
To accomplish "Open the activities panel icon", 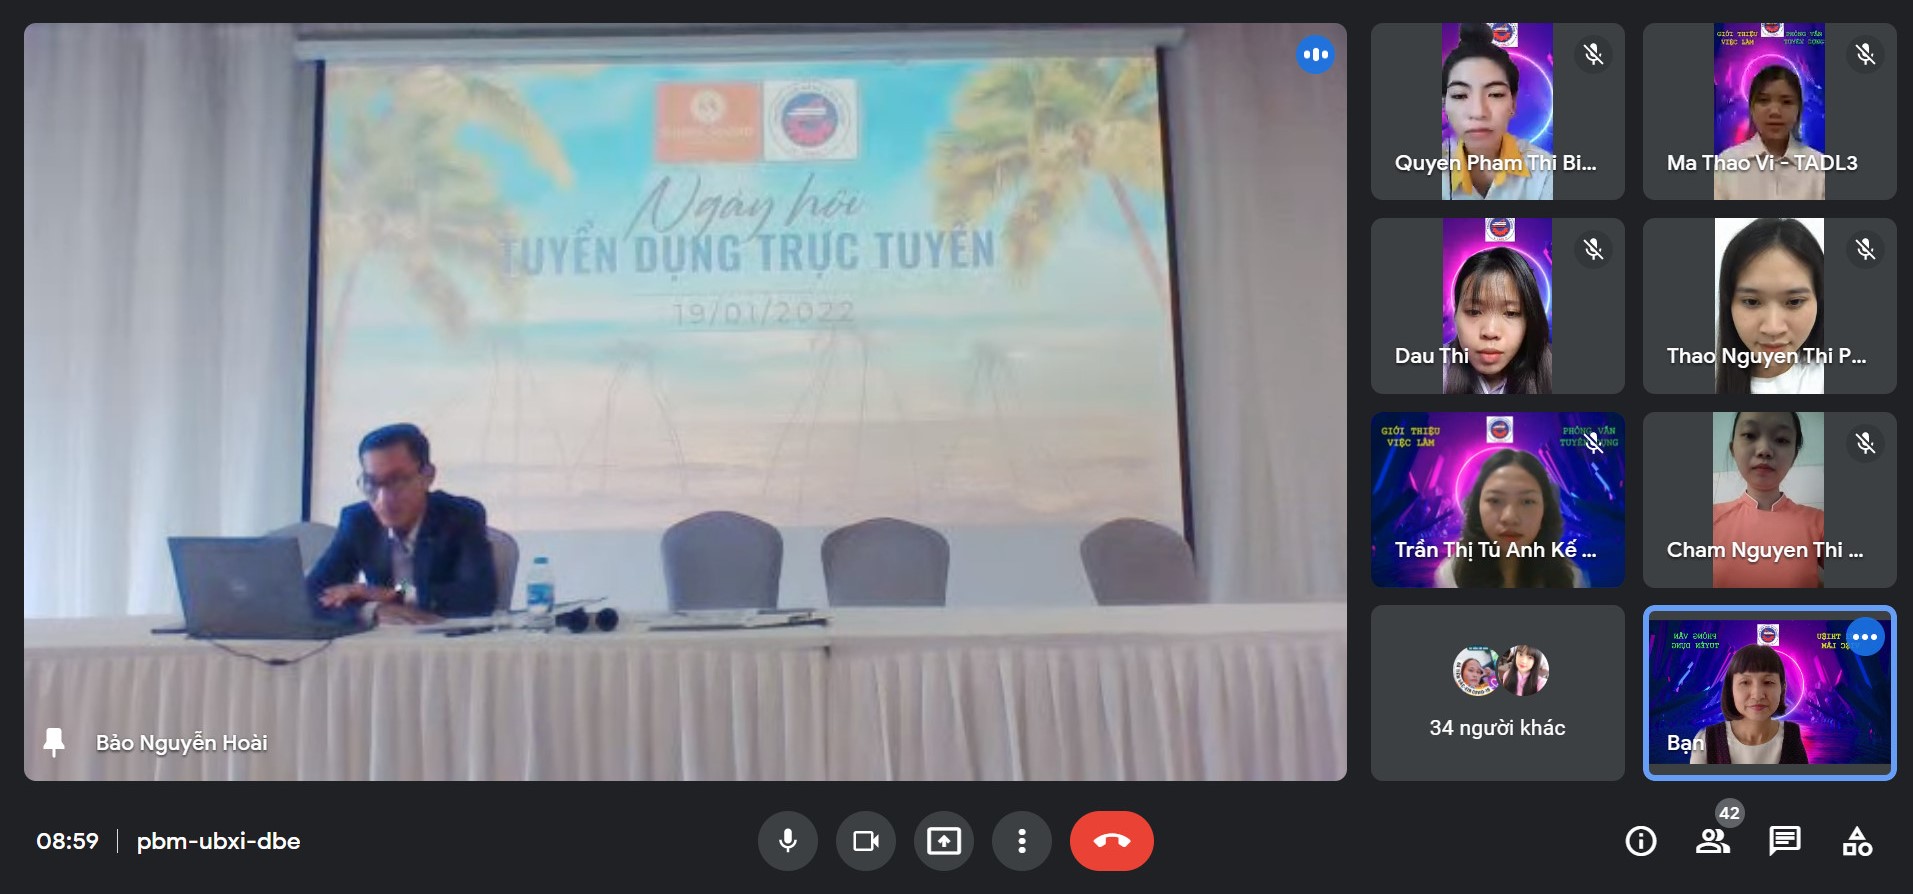I will tap(1856, 841).
